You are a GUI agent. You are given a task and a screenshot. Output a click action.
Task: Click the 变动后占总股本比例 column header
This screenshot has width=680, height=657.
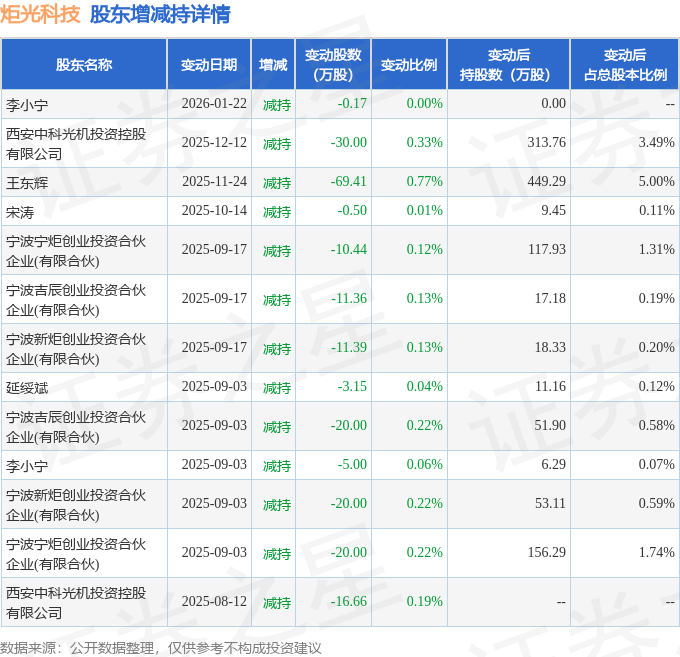click(625, 65)
